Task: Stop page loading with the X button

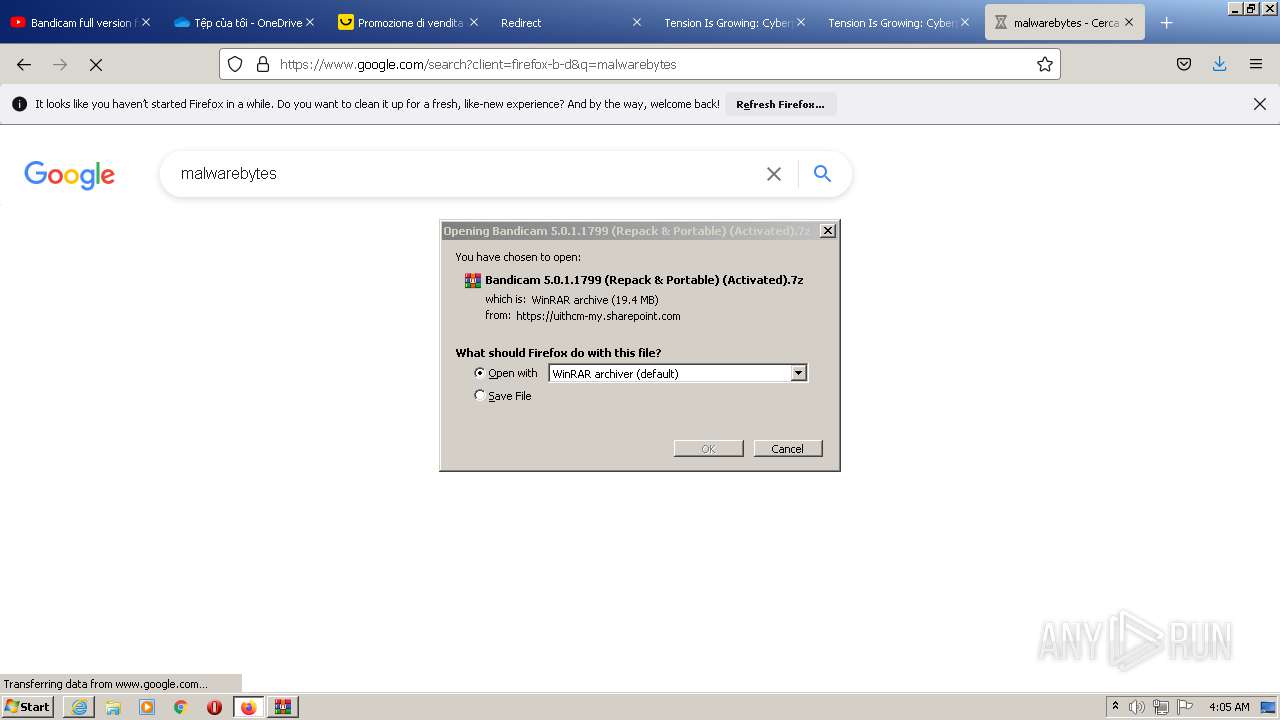Action: click(x=96, y=64)
